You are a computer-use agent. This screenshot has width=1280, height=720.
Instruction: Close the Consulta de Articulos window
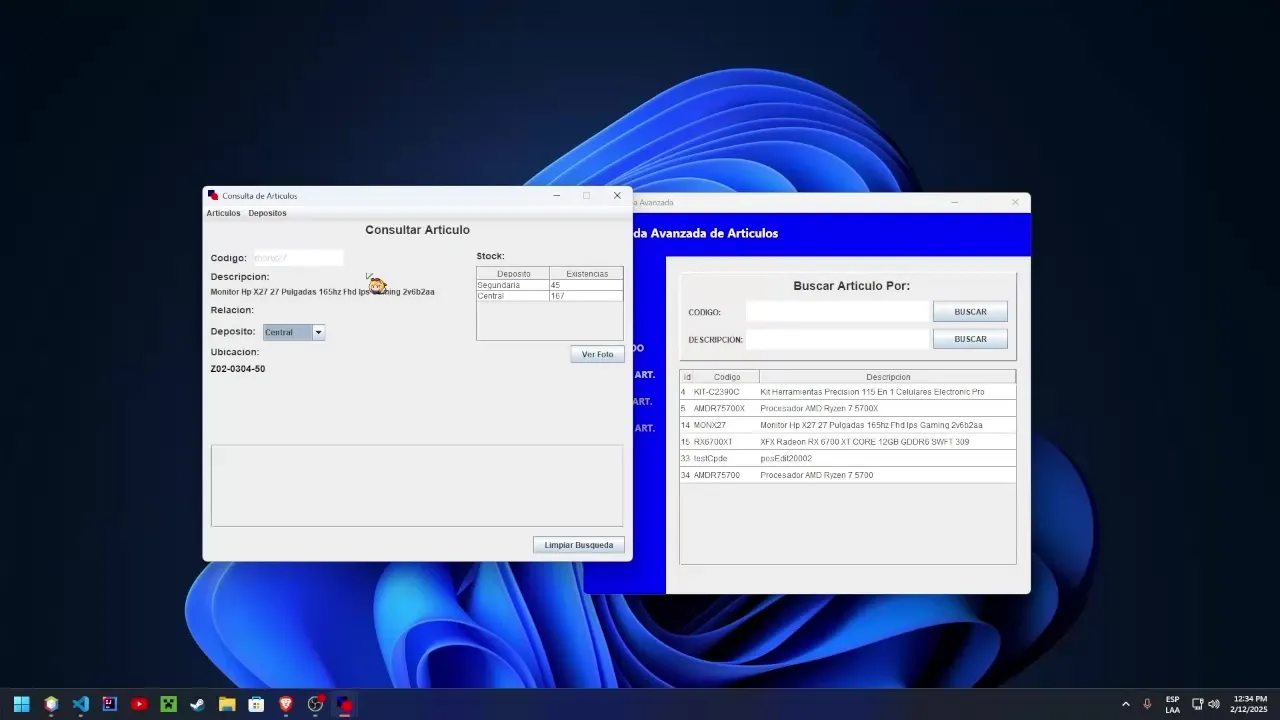pos(617,196)
